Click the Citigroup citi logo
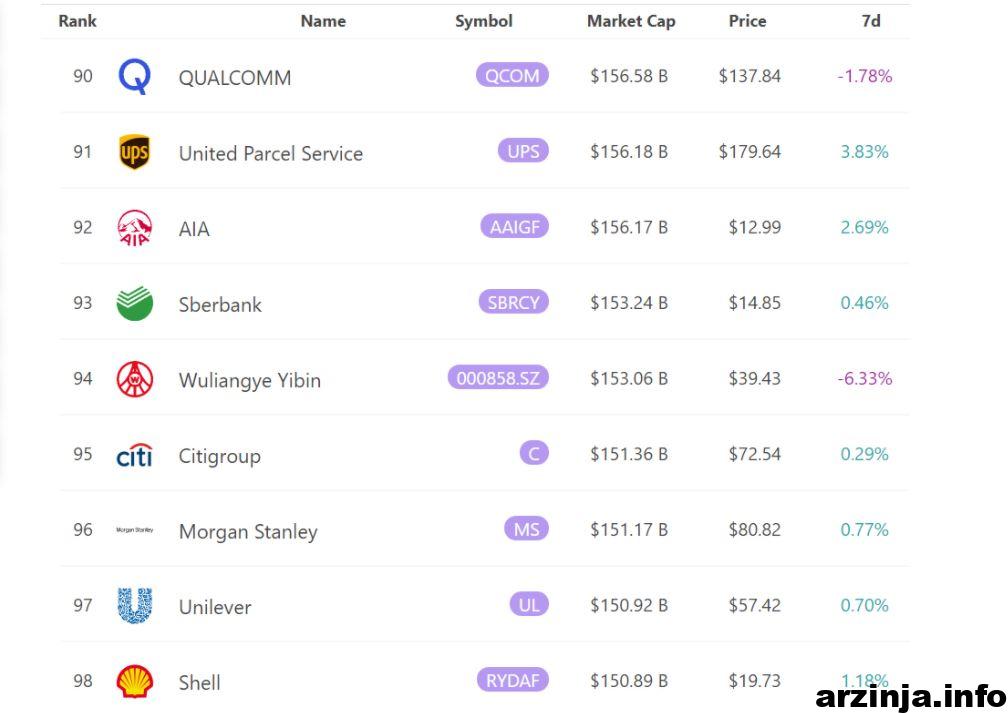The width and height of the screenshot is (1008, 713). [134, 455]
